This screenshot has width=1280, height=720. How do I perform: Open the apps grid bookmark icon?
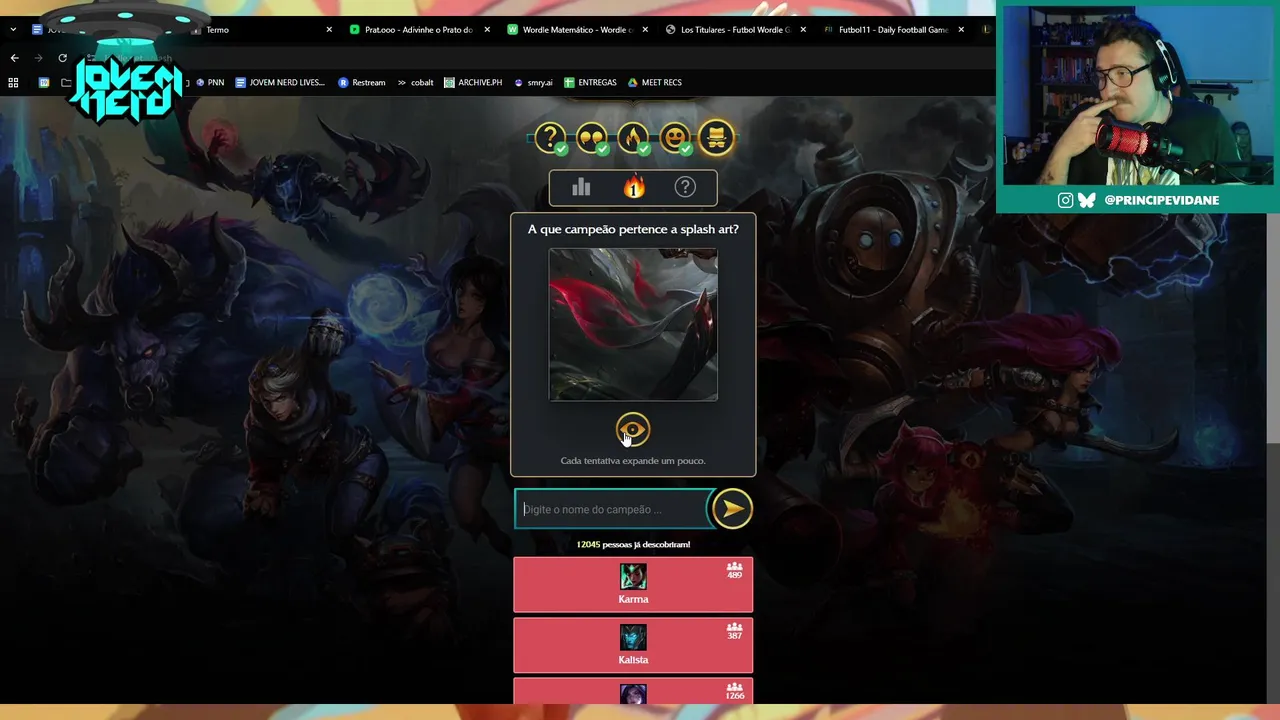click(x=13, y=83)
